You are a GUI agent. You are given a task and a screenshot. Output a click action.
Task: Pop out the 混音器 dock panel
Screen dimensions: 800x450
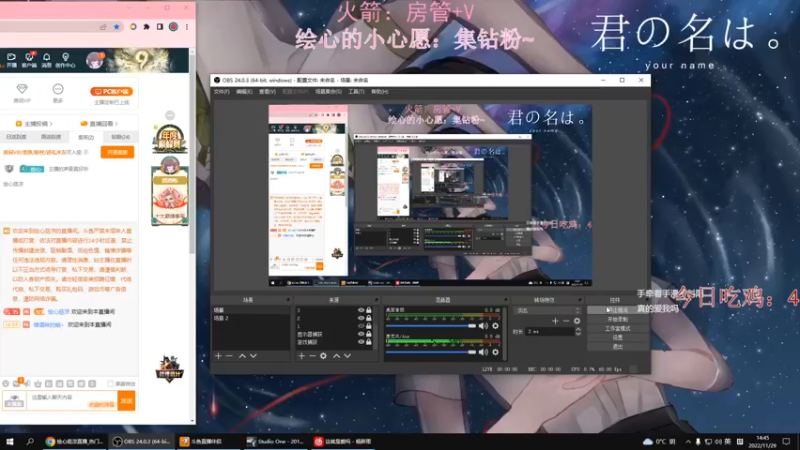pos(506,300)
